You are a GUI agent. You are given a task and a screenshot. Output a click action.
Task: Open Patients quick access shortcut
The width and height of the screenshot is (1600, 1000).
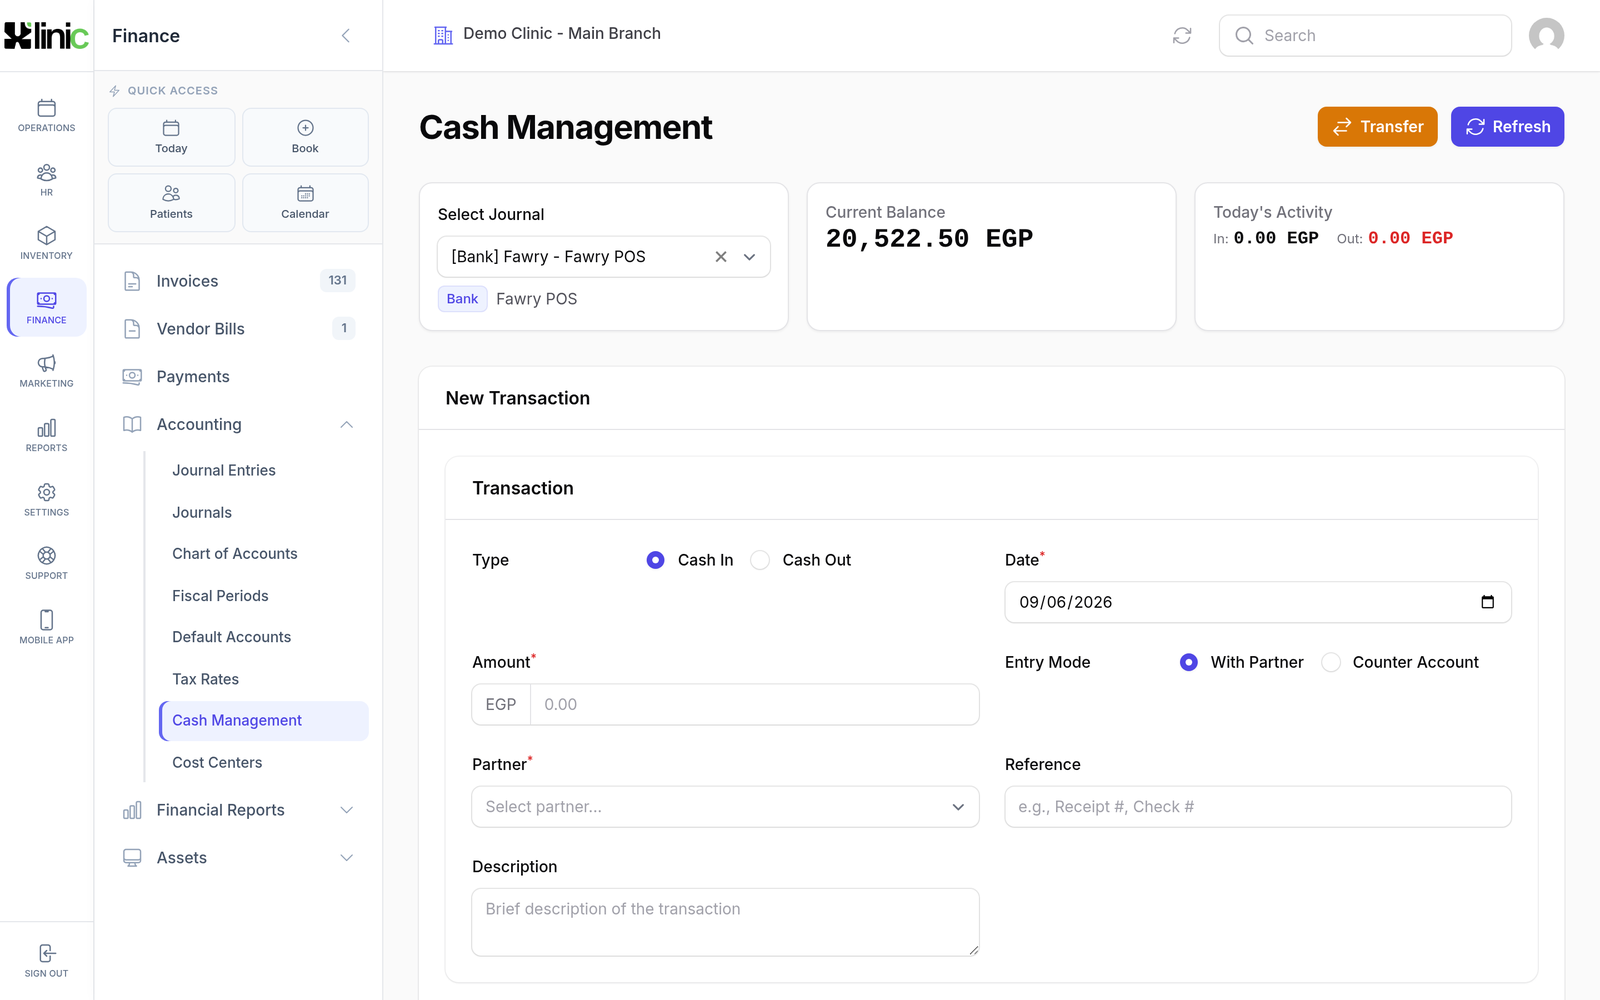pos(171,202)
